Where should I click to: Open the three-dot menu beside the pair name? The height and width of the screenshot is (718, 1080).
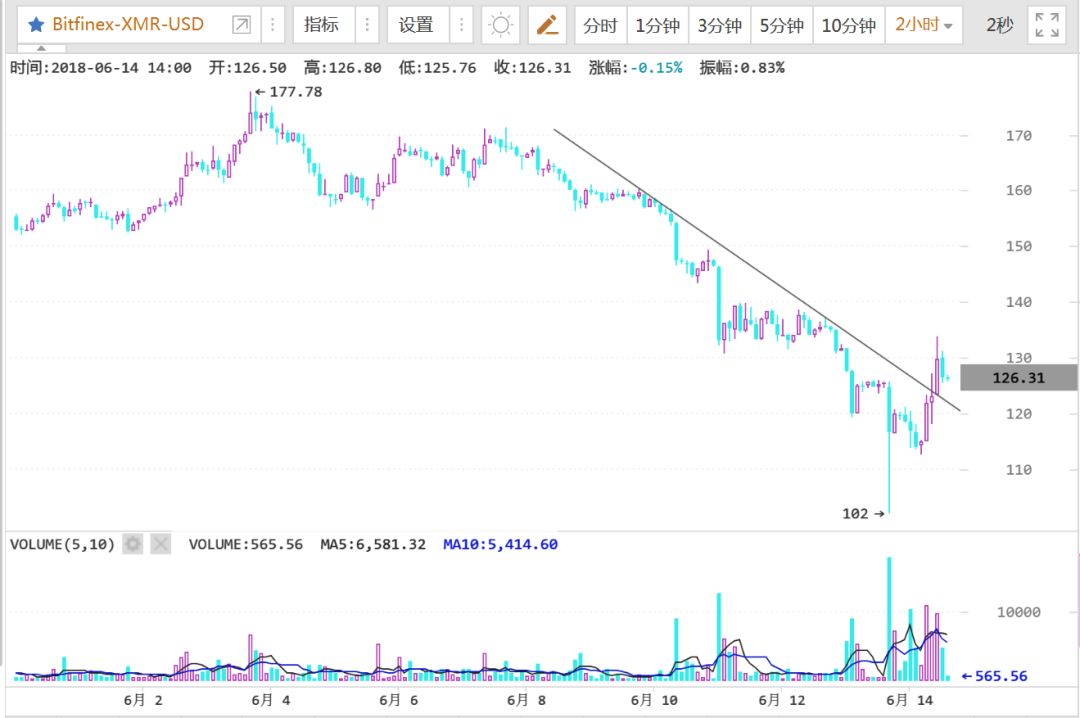pyautogui.click(x=273, y=25)
